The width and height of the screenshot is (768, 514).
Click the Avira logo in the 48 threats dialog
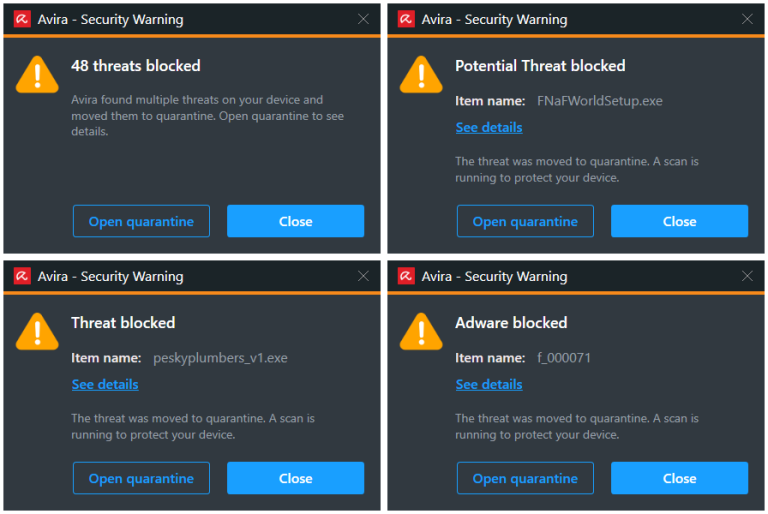[x=22, y=19]
